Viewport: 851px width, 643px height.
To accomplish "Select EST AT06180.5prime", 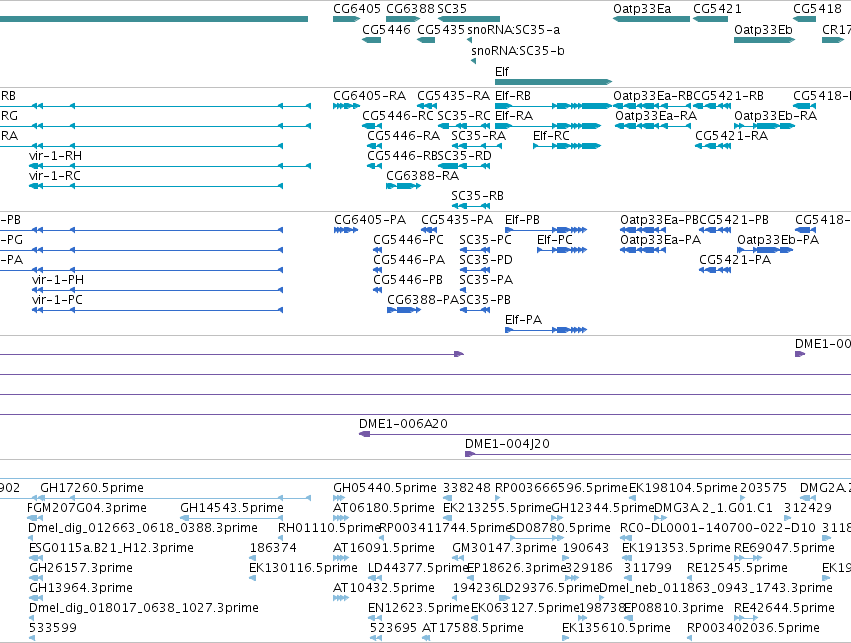I will pyautogui.click(x=384, y=508).
